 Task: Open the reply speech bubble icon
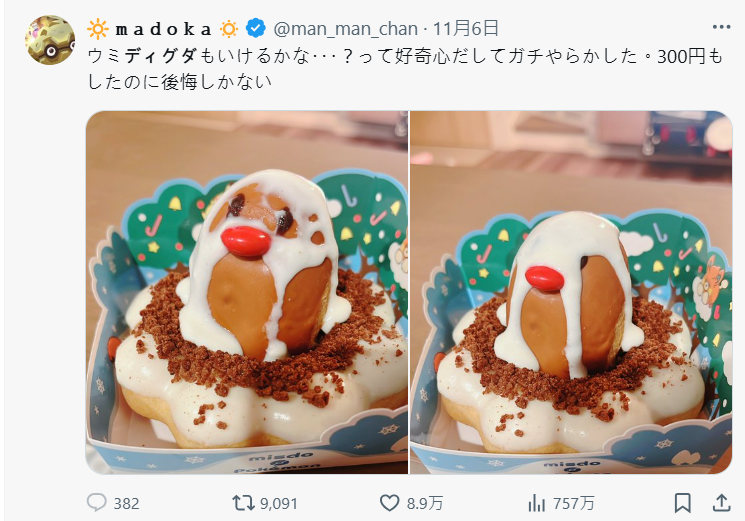(x=96, y=502)
